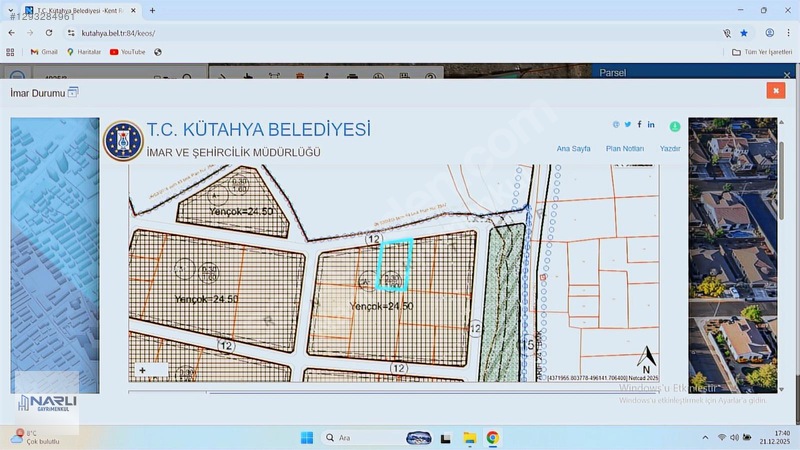The width and height of the screenshot is (800, 450).
Task: Open Tüm Yer İşaretleri folder
Action: (x=762, y=52)
